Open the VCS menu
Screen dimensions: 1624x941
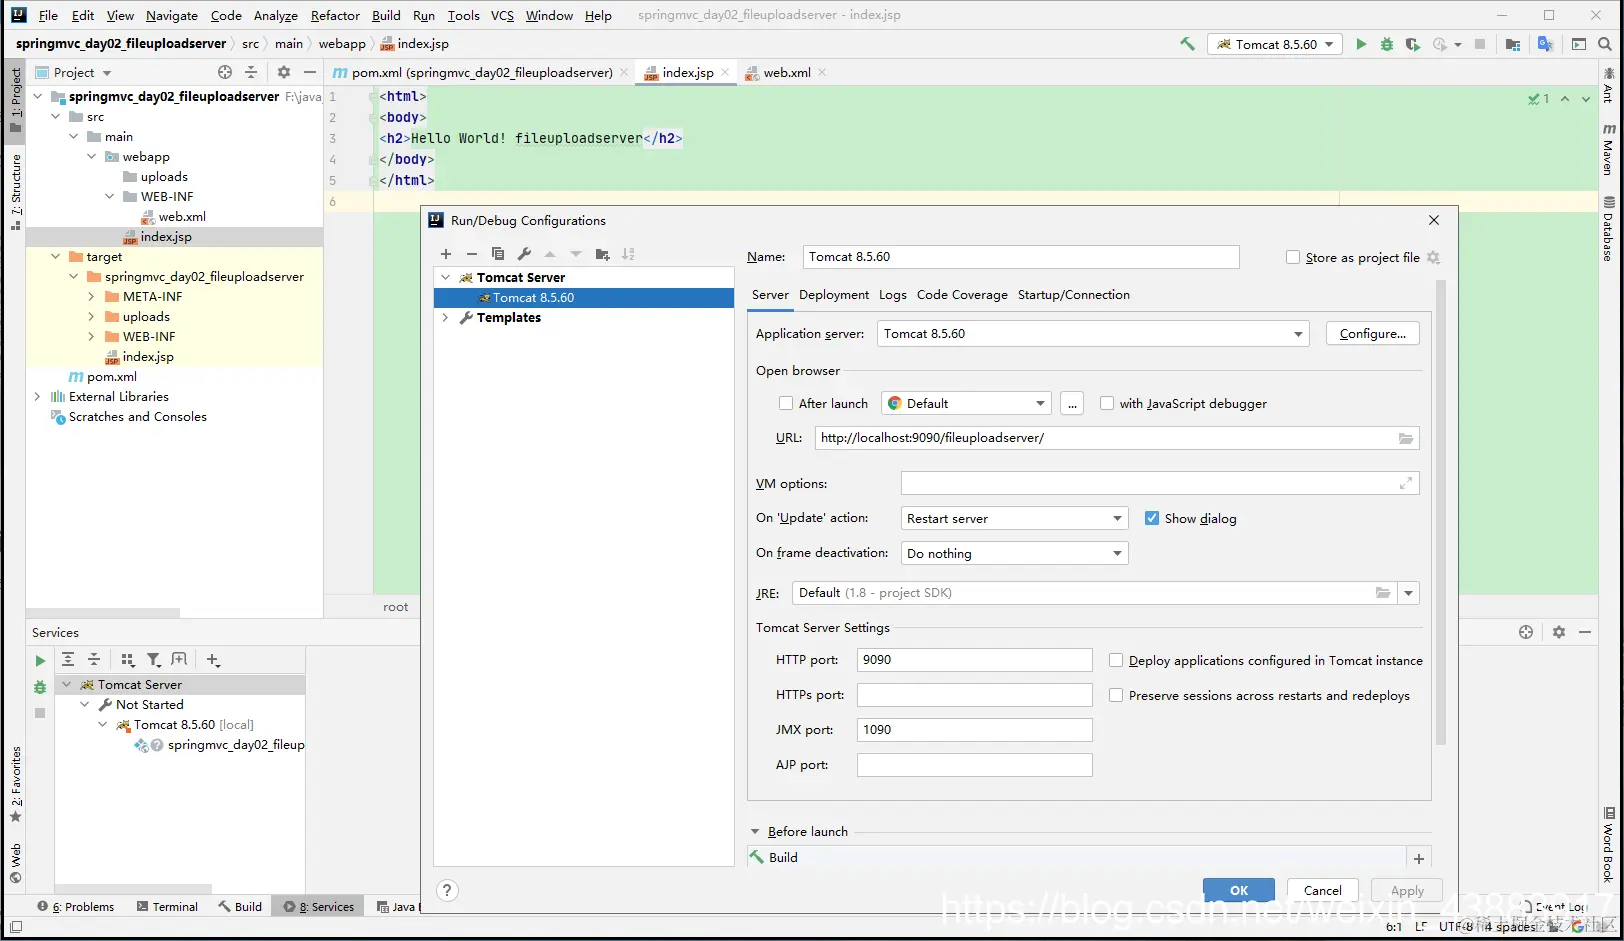[x=502, y=15]
